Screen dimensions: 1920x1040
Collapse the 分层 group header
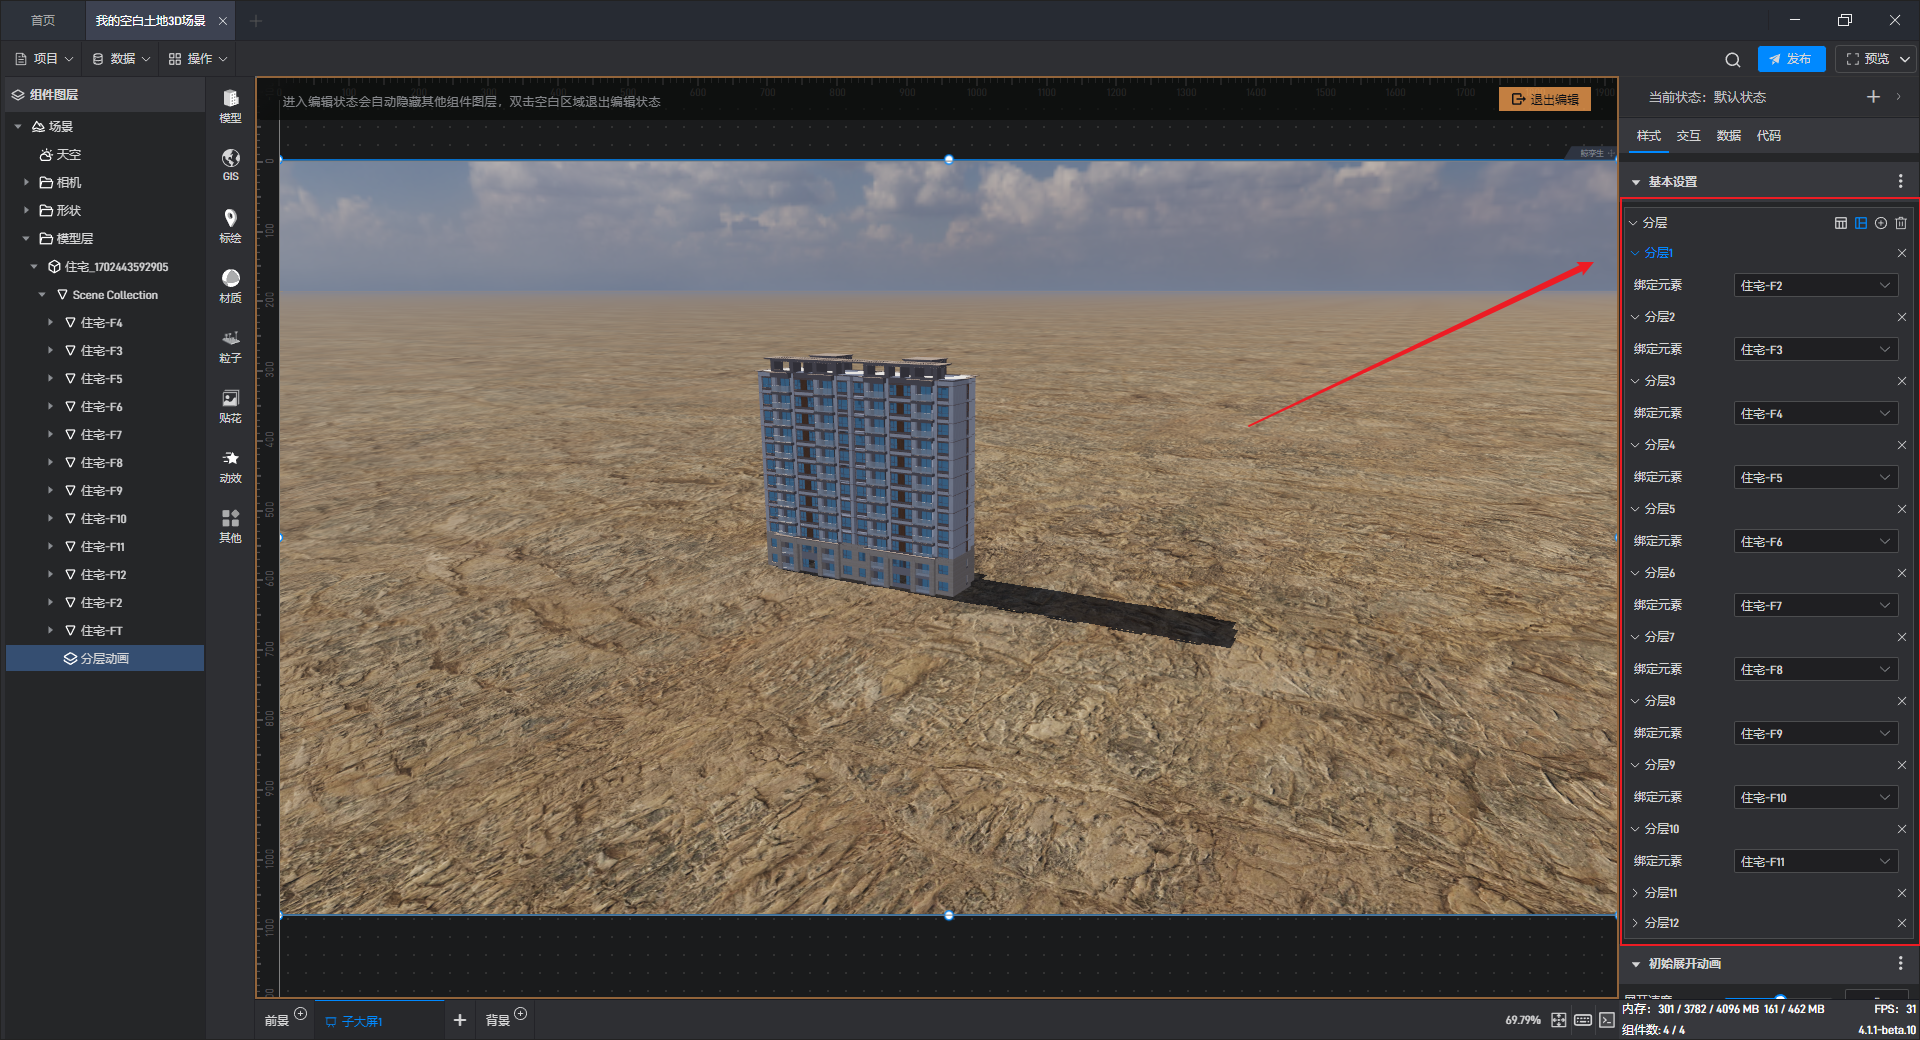1634,223
